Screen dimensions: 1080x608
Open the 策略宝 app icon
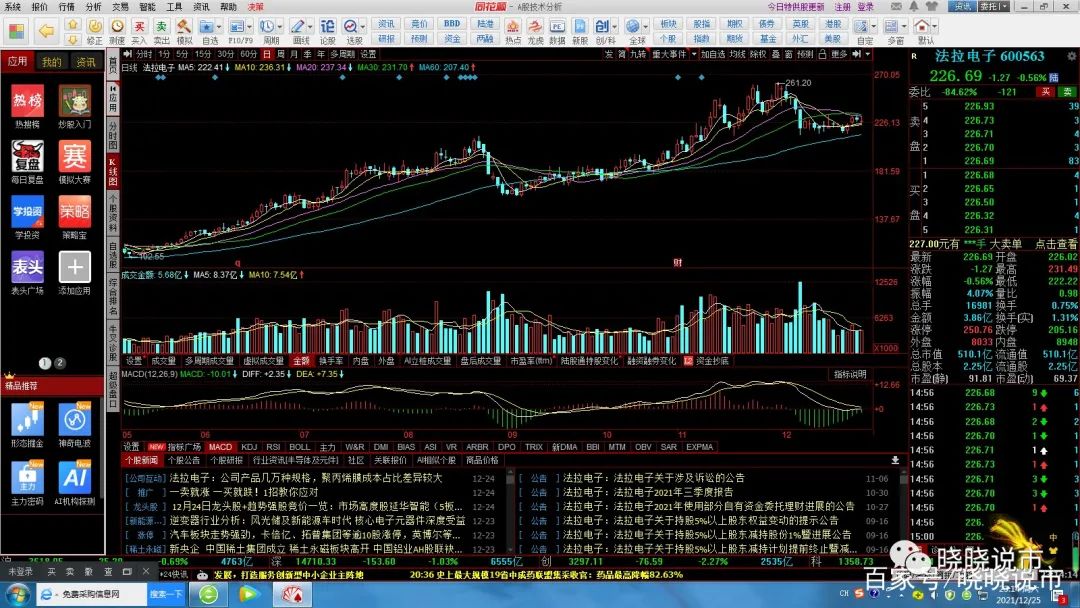pos(74,212)
